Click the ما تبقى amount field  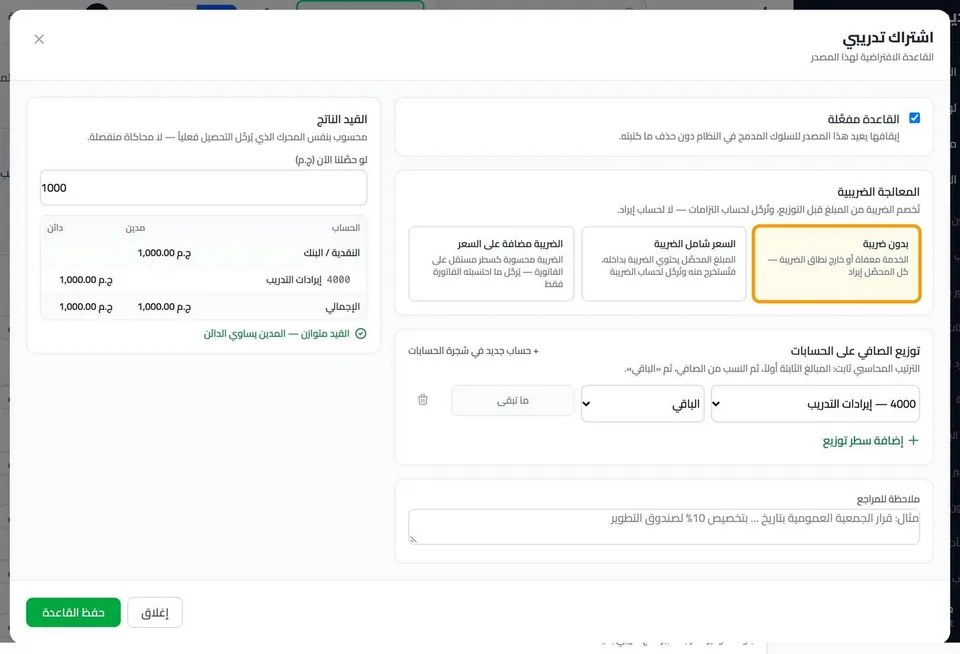click(x=512, y=400)
